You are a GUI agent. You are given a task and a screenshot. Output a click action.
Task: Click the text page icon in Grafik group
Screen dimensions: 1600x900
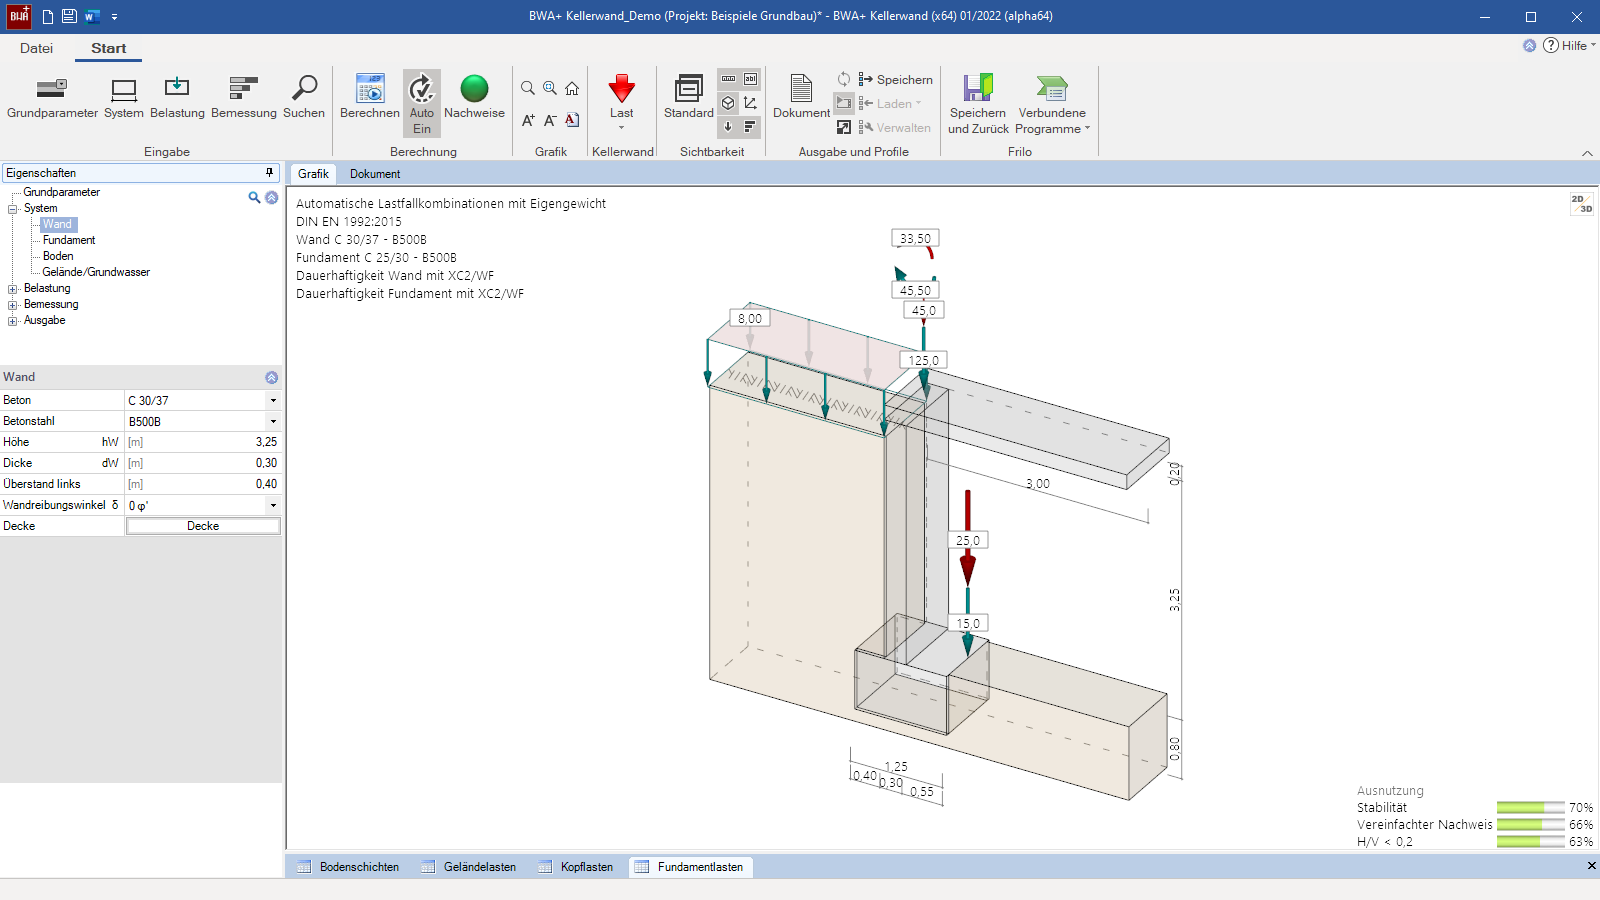[x=572, y=120]
